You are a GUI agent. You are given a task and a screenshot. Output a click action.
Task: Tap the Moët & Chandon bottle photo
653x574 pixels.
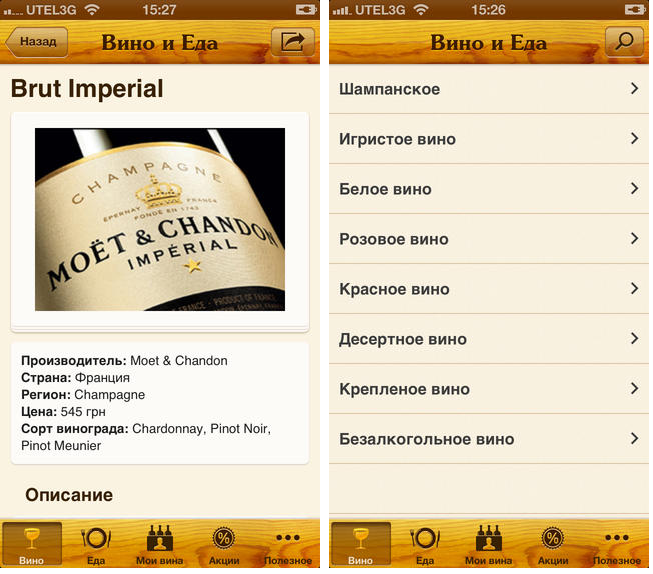(160, 220)
